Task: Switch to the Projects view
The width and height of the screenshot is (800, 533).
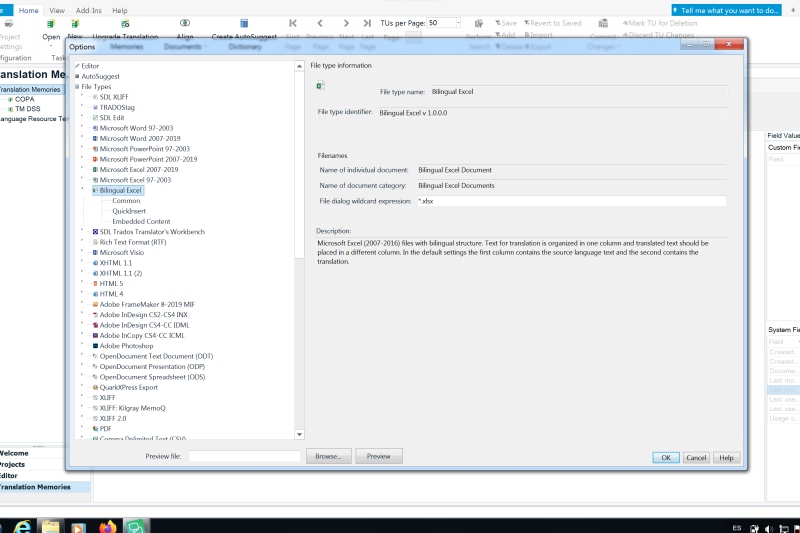Action: point(12,464)
